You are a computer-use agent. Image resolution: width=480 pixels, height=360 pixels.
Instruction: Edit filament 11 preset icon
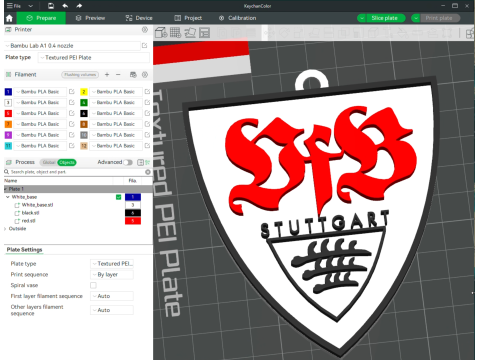[72, 146]
